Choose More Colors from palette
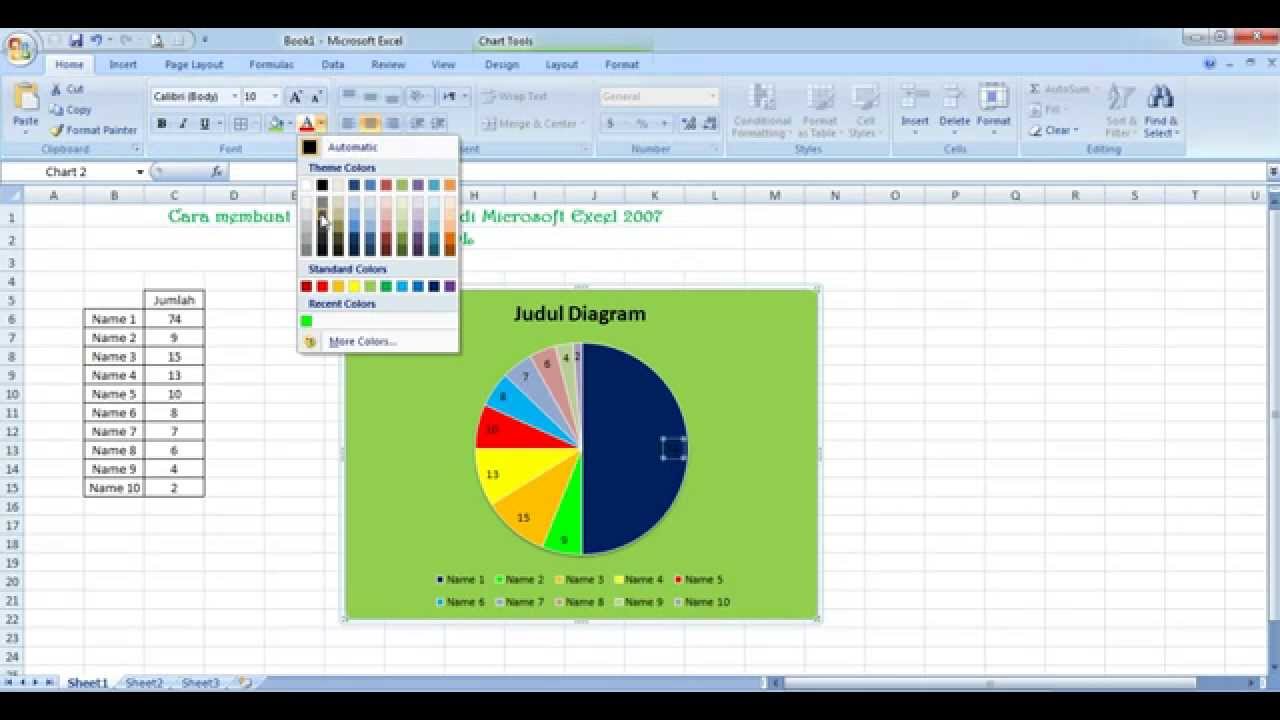Screen dimensions: 1280x720 (x=378, y=341)
